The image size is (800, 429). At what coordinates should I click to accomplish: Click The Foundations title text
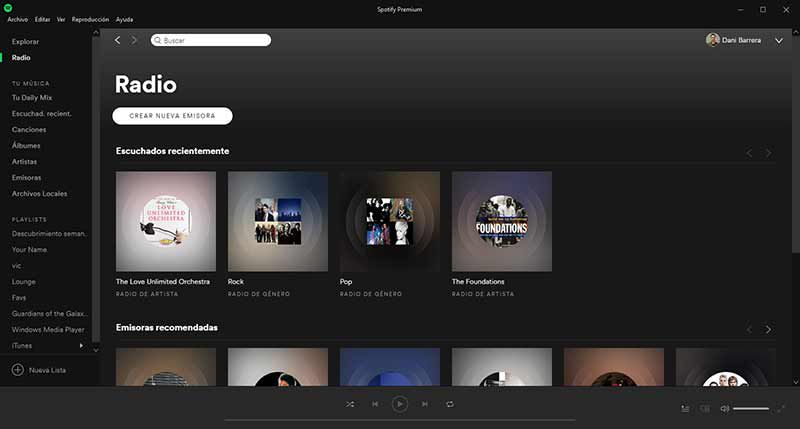(478, 282)
